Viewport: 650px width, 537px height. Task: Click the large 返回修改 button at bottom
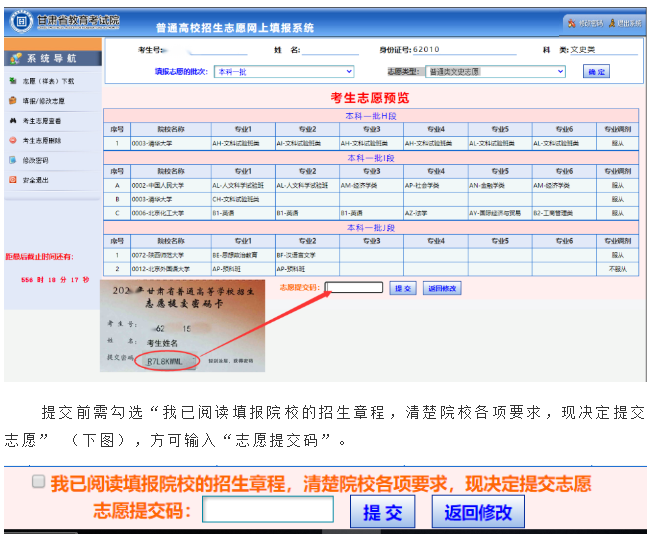[x=478, y=512]
